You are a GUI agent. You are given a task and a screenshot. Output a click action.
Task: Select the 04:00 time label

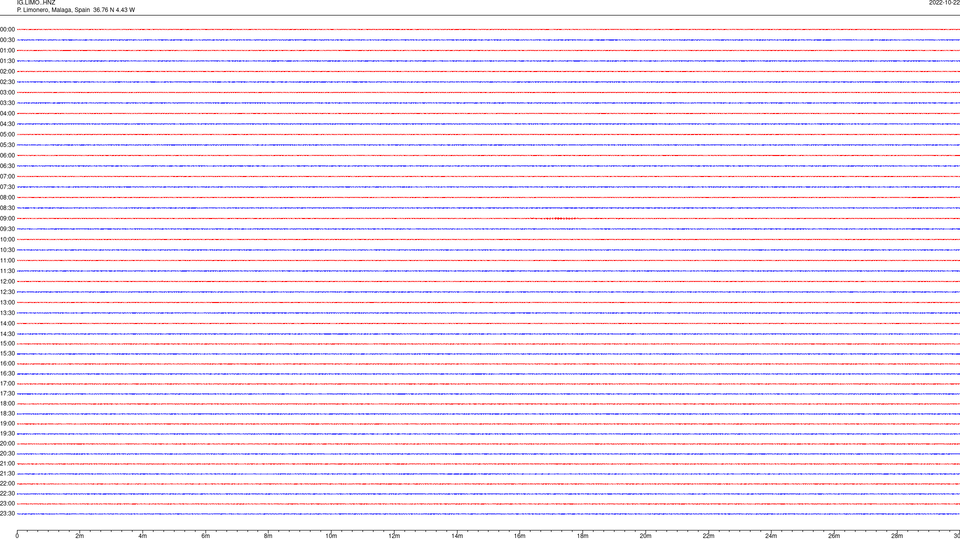click(x=7, y=113)
